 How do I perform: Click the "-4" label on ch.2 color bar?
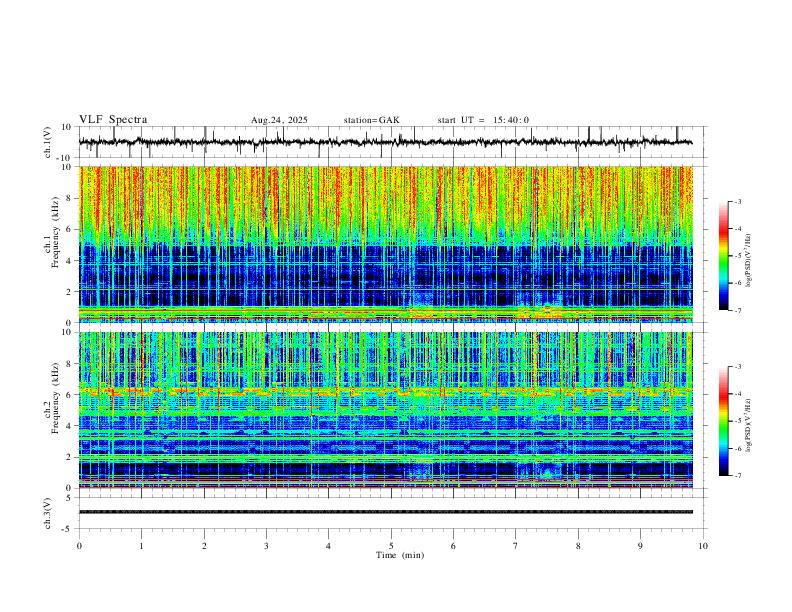click(737, 394)
